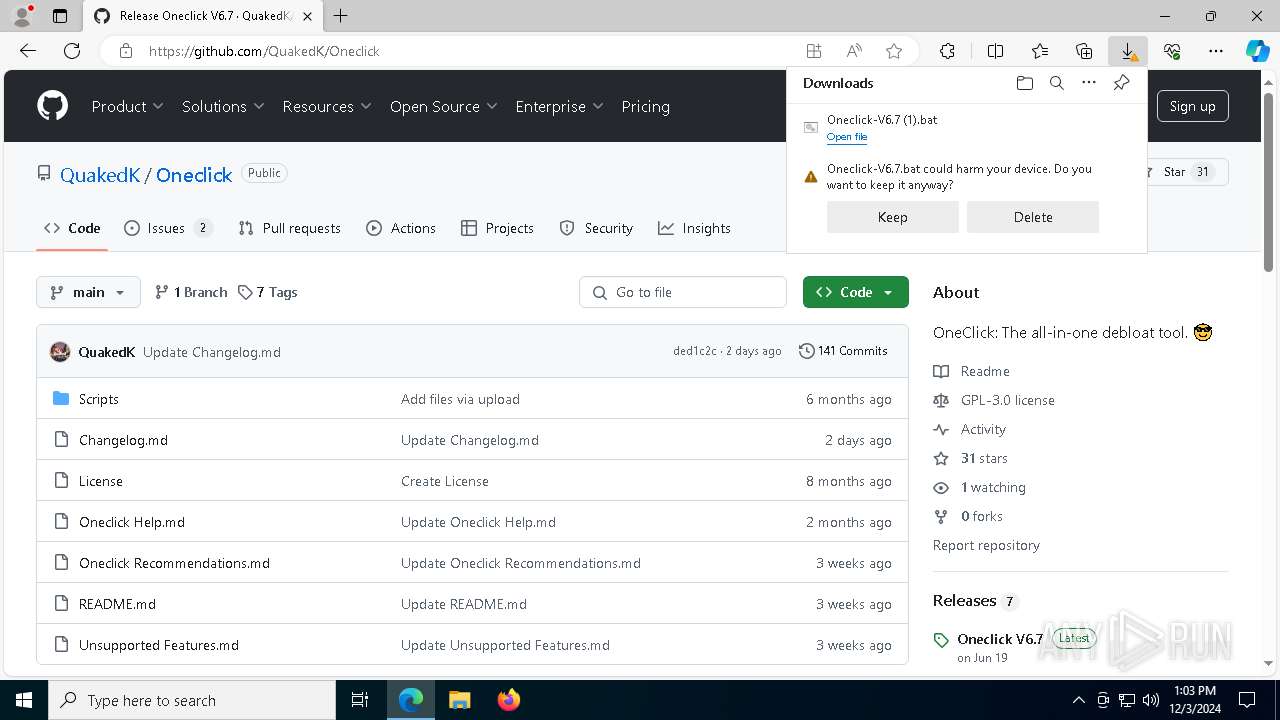Open the Edge profile icon

pyautogui.click(x=22, y=16)
